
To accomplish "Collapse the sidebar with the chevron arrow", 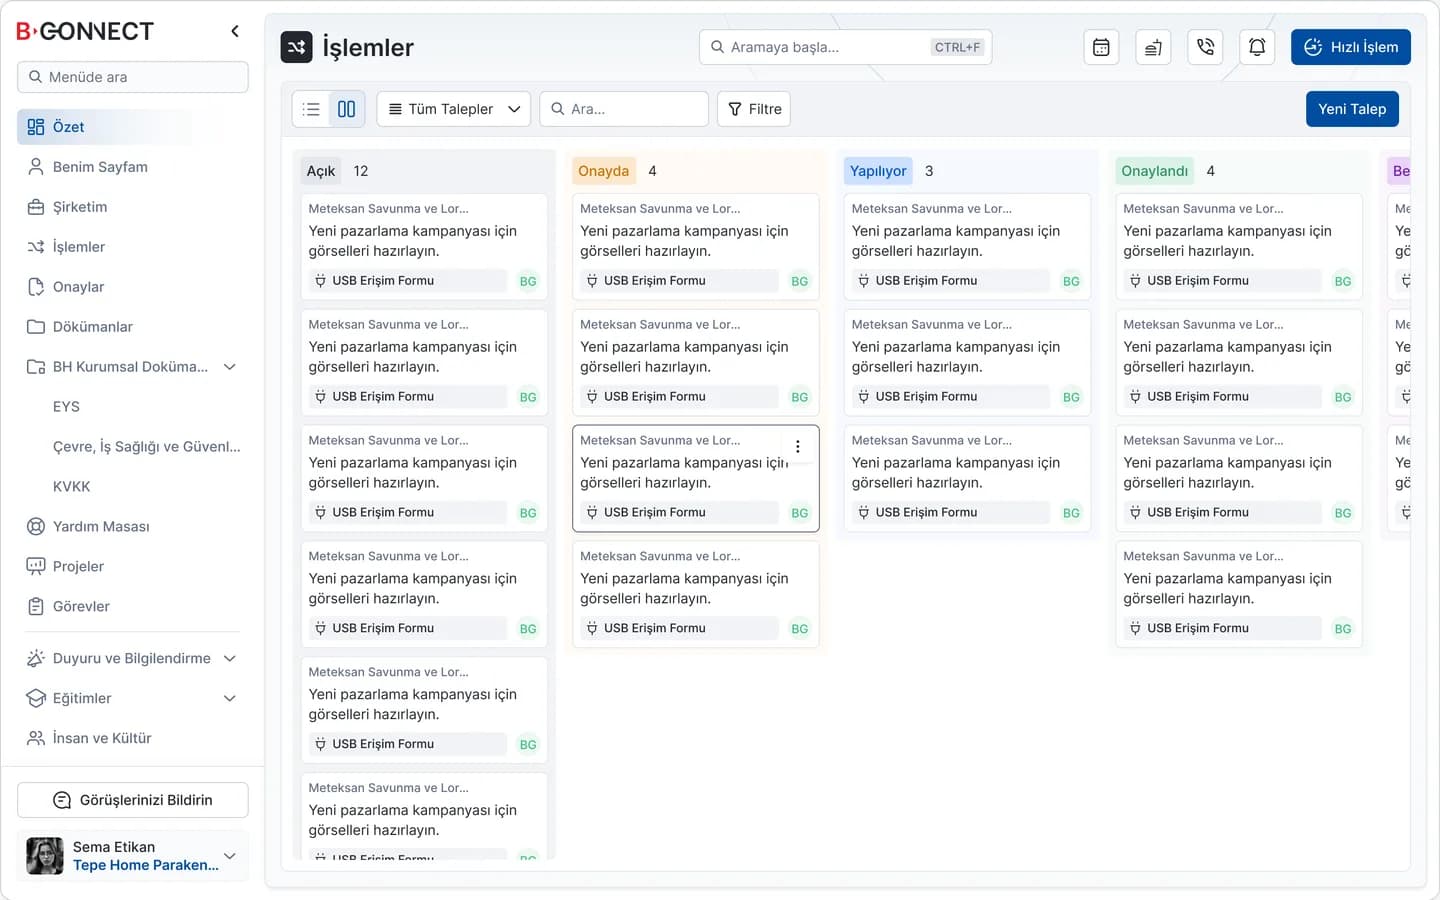I will click(x=235, y=31).
